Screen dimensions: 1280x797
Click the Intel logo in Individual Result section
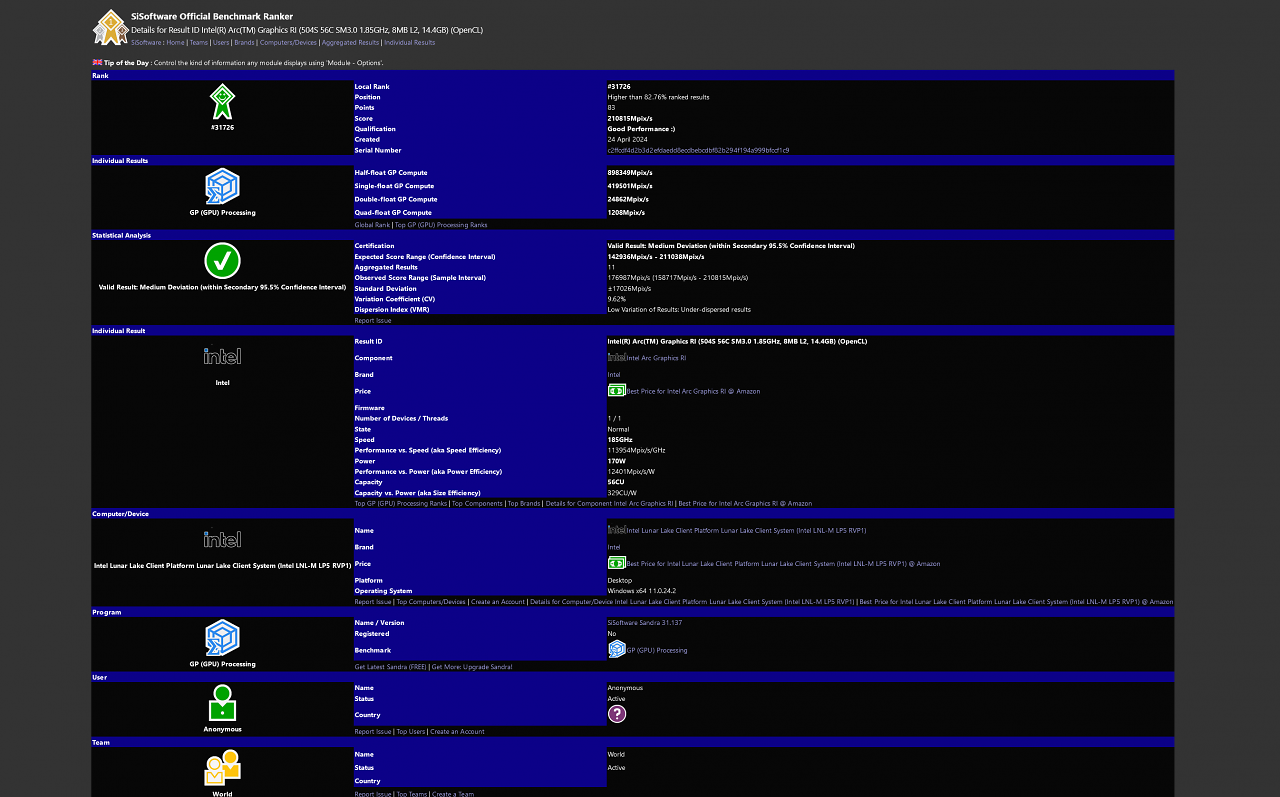click(x=222, y=356)
